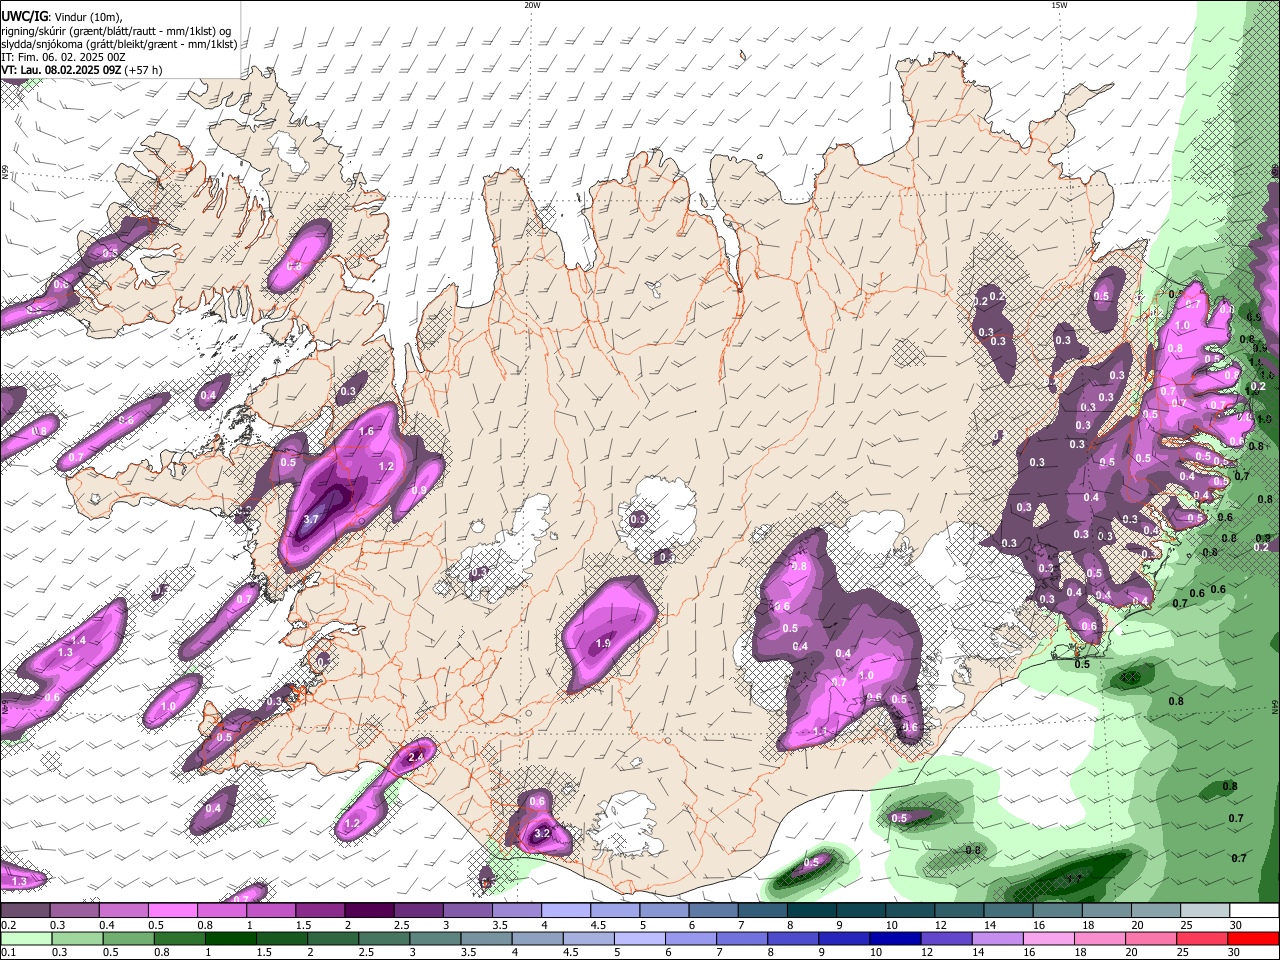The image size is (1280, 960).
Task: Click the '2.4' precipitation value on the map
Action: [x=418, y=757]
